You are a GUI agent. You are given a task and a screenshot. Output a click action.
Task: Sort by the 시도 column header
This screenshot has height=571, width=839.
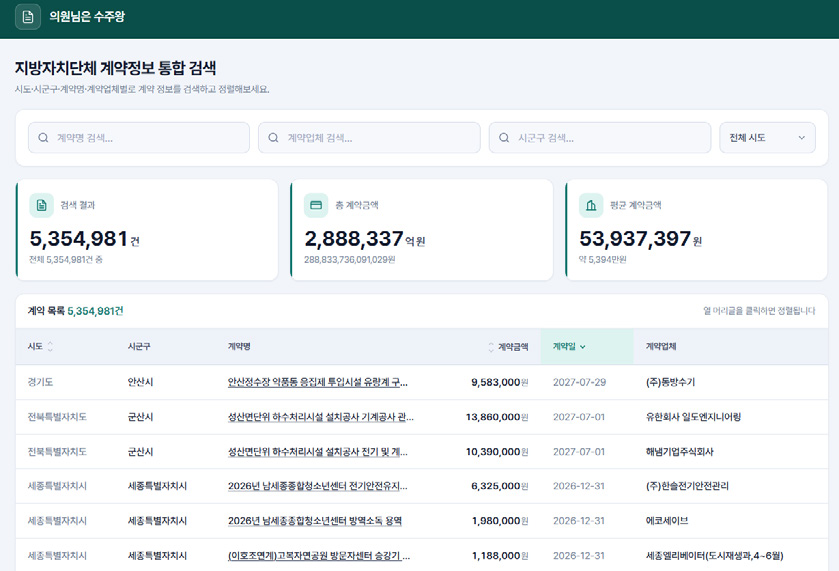pyautogui.click(x=41, y=347)
